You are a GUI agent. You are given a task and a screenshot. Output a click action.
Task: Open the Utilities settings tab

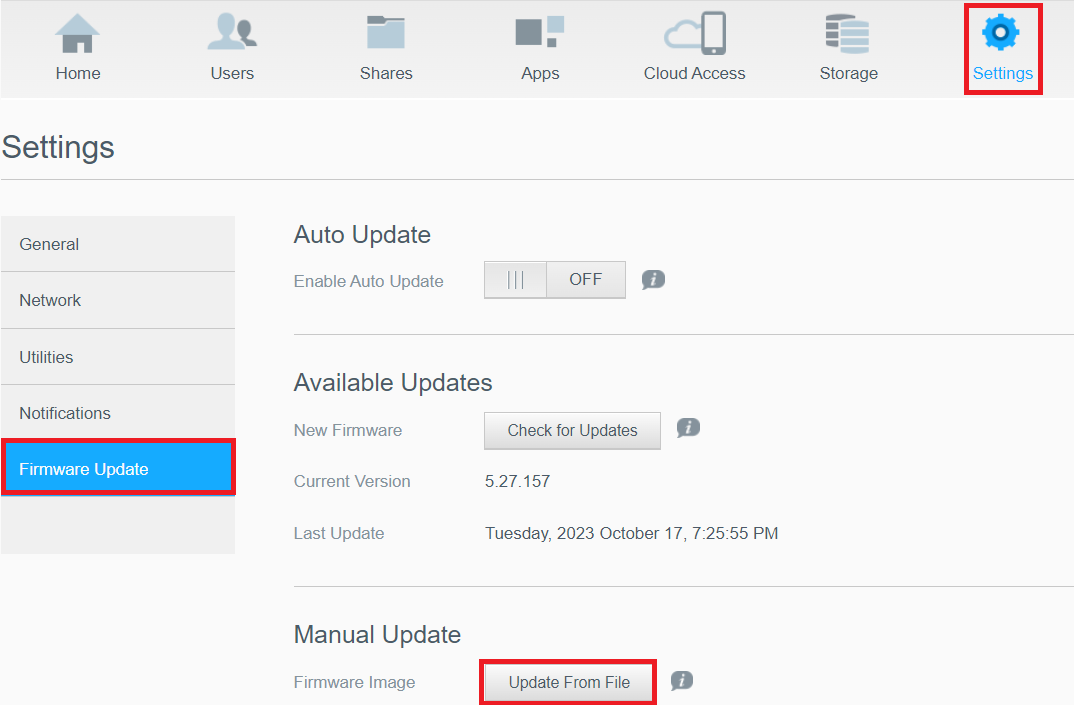click(118, 357)
